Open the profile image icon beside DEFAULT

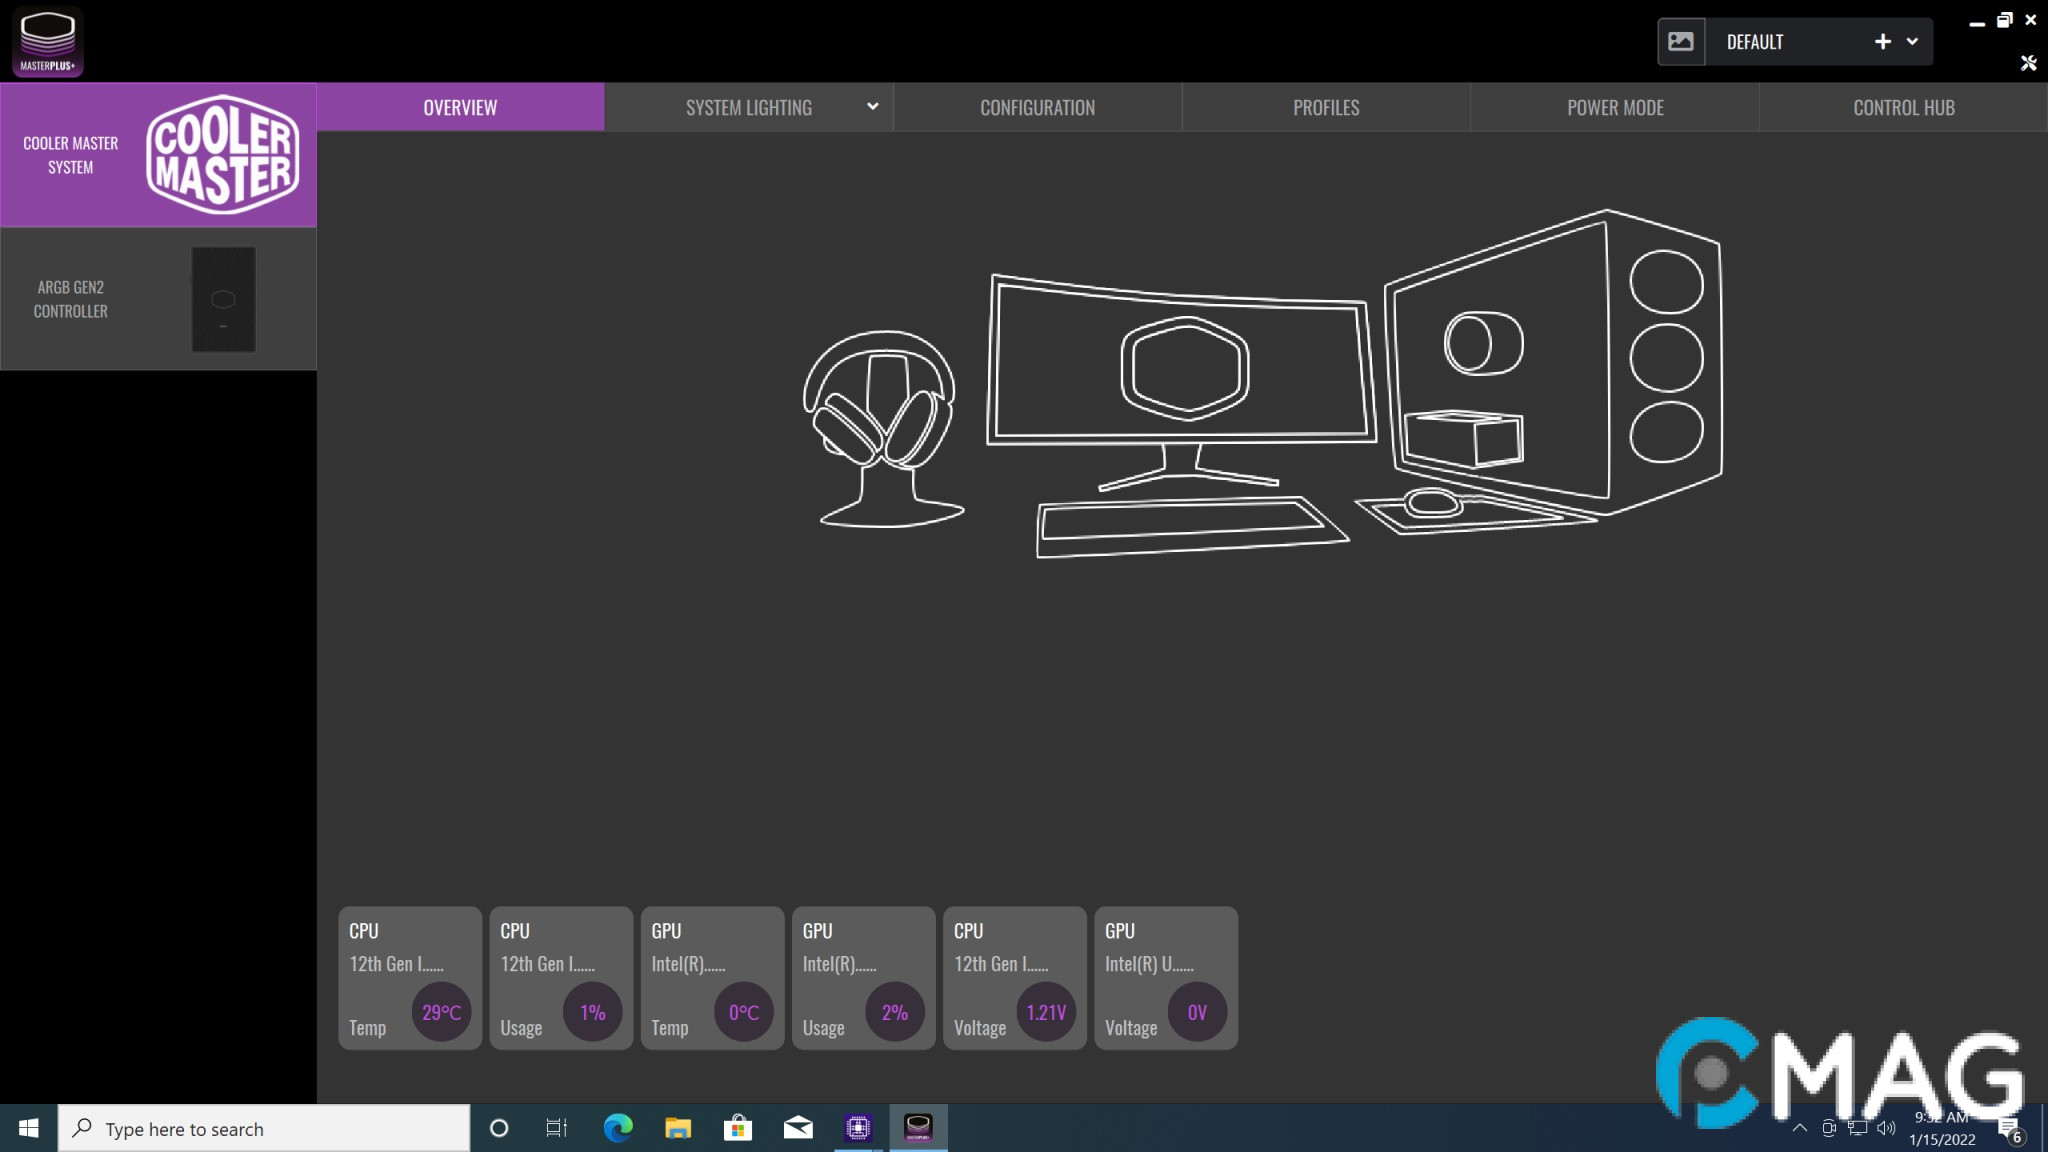click(x=1681, y=42)
